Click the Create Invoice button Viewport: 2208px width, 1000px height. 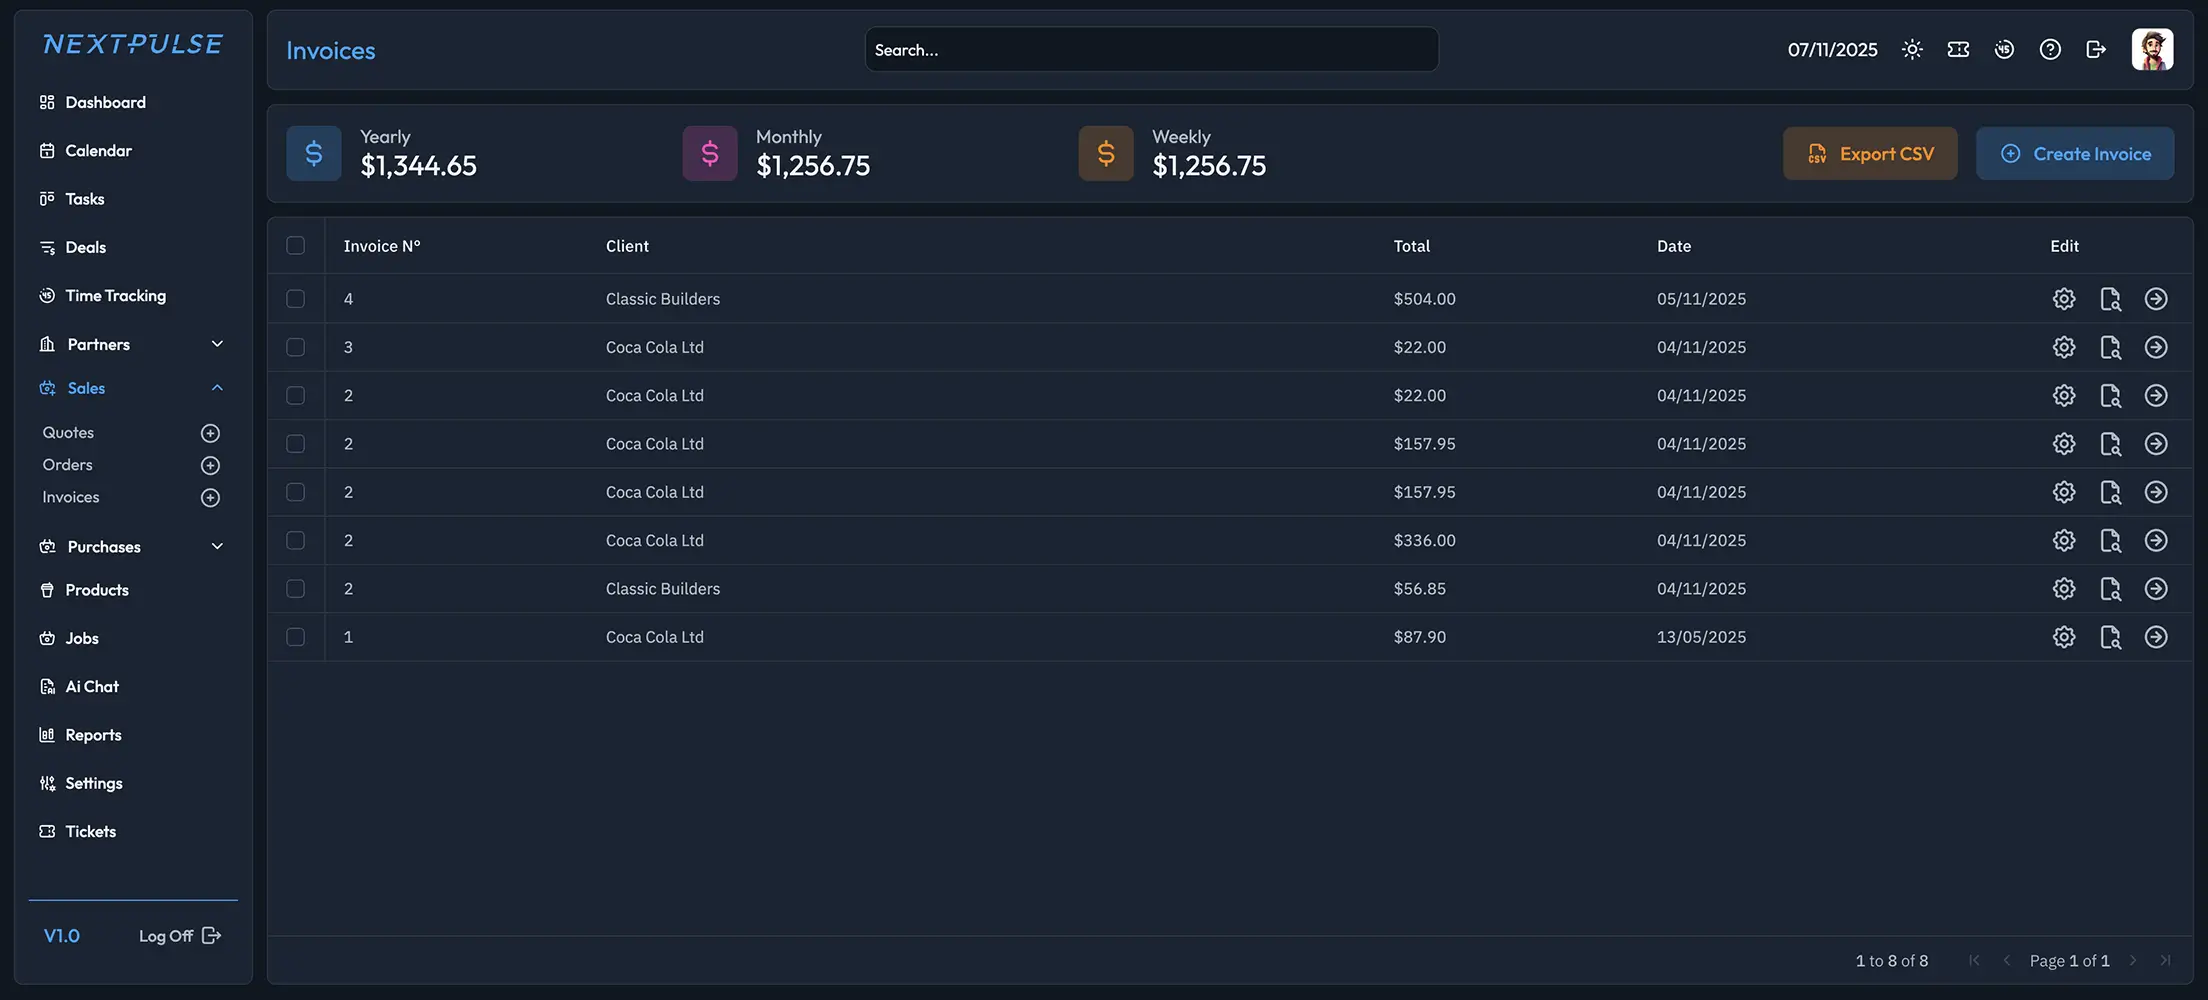[x=2075, y=153]
